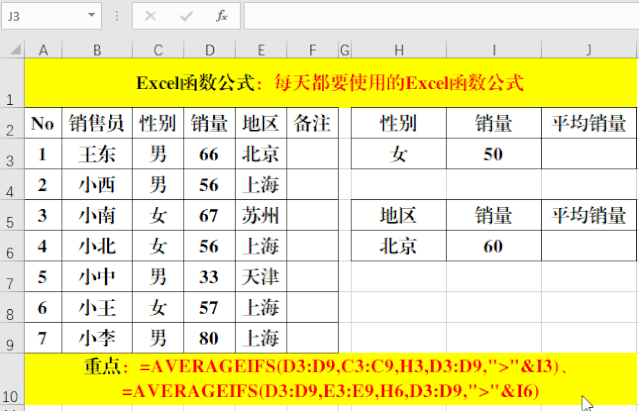Click into the formula bar input area

(x=441, y=16)
